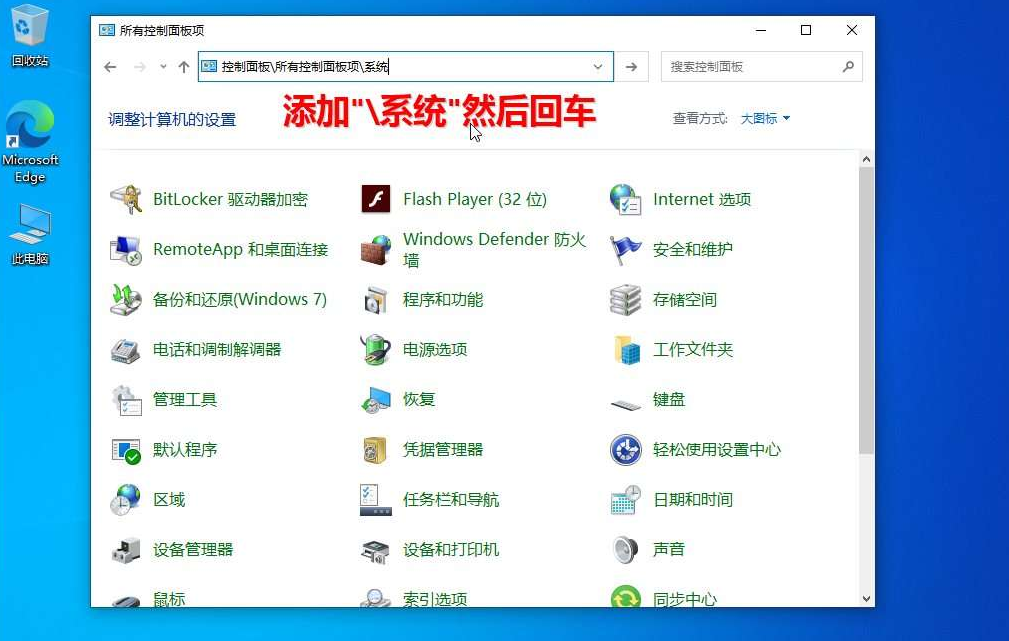The height and width of the screenshot is (641, 1009).
Task: Open the Internet 选项 globe icon
Action: point(625,200)
